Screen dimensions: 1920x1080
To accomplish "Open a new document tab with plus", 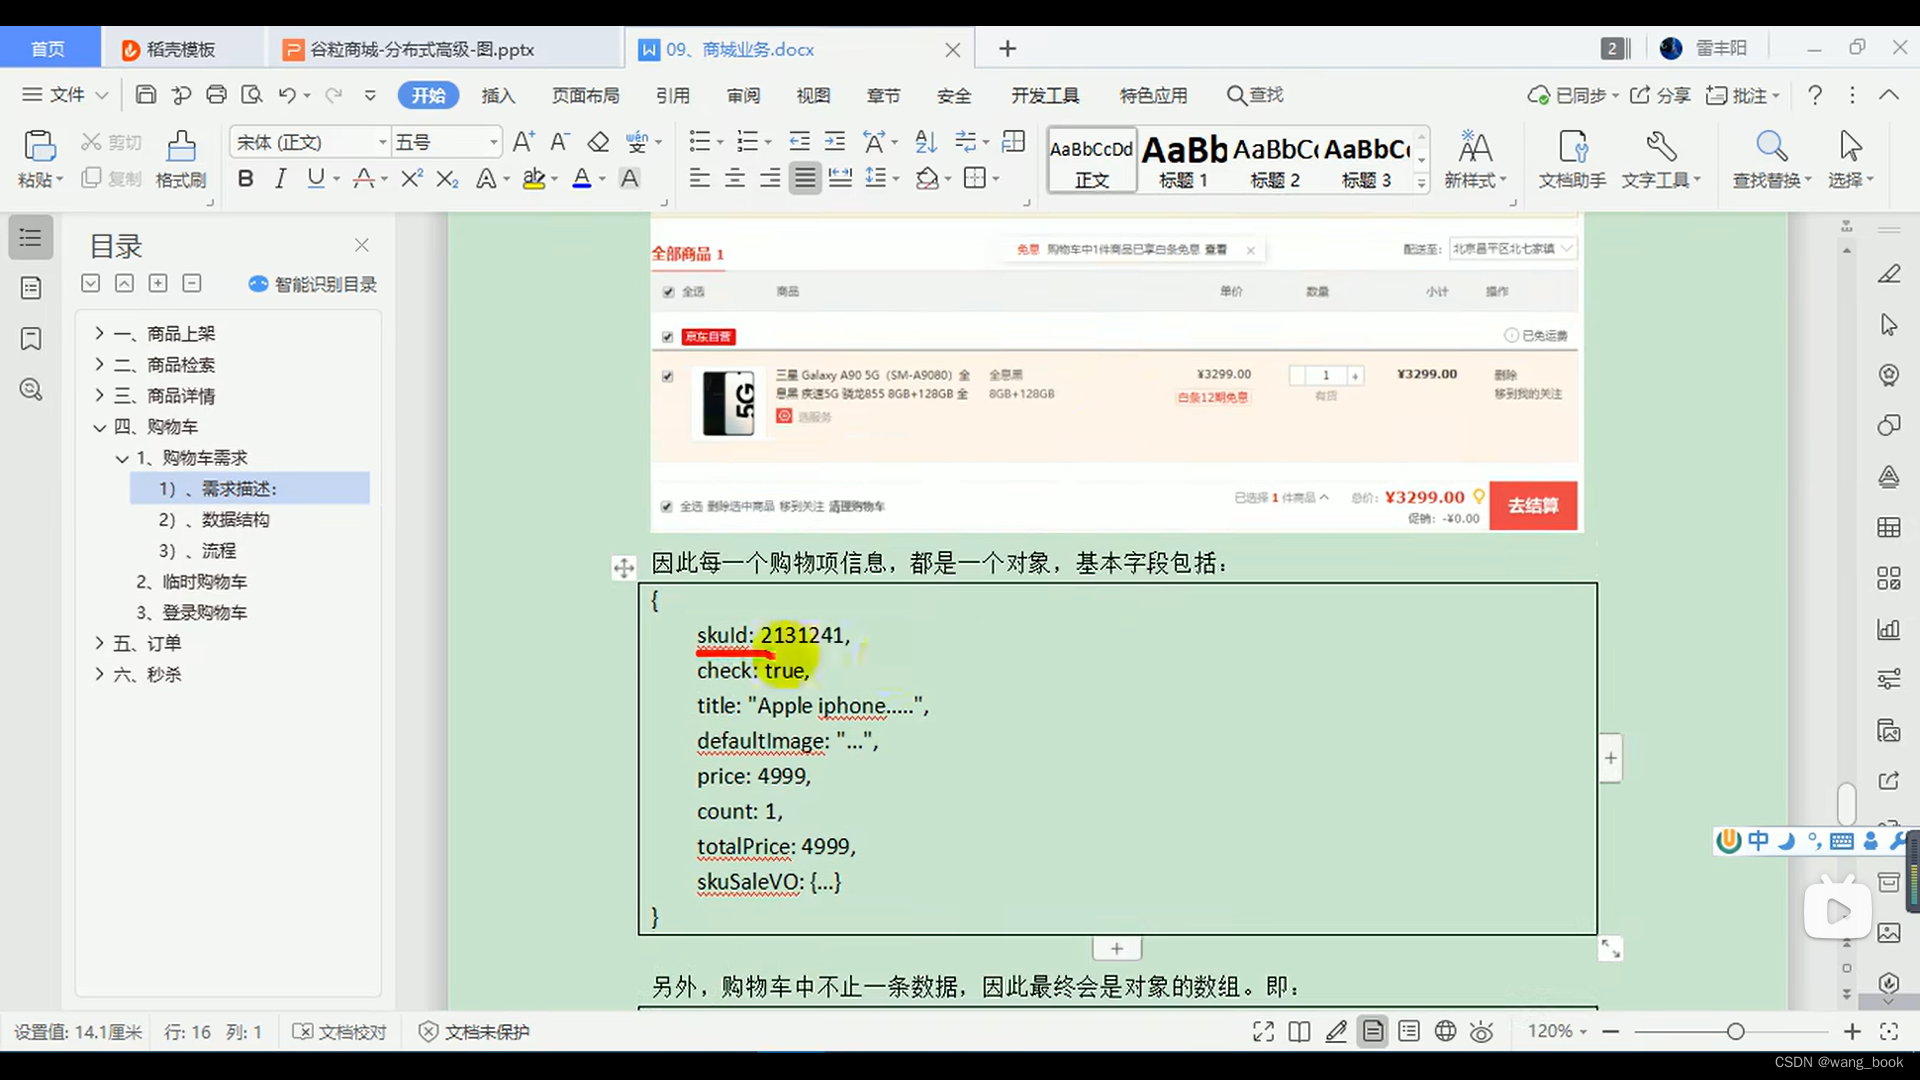I will point(1007,49).
